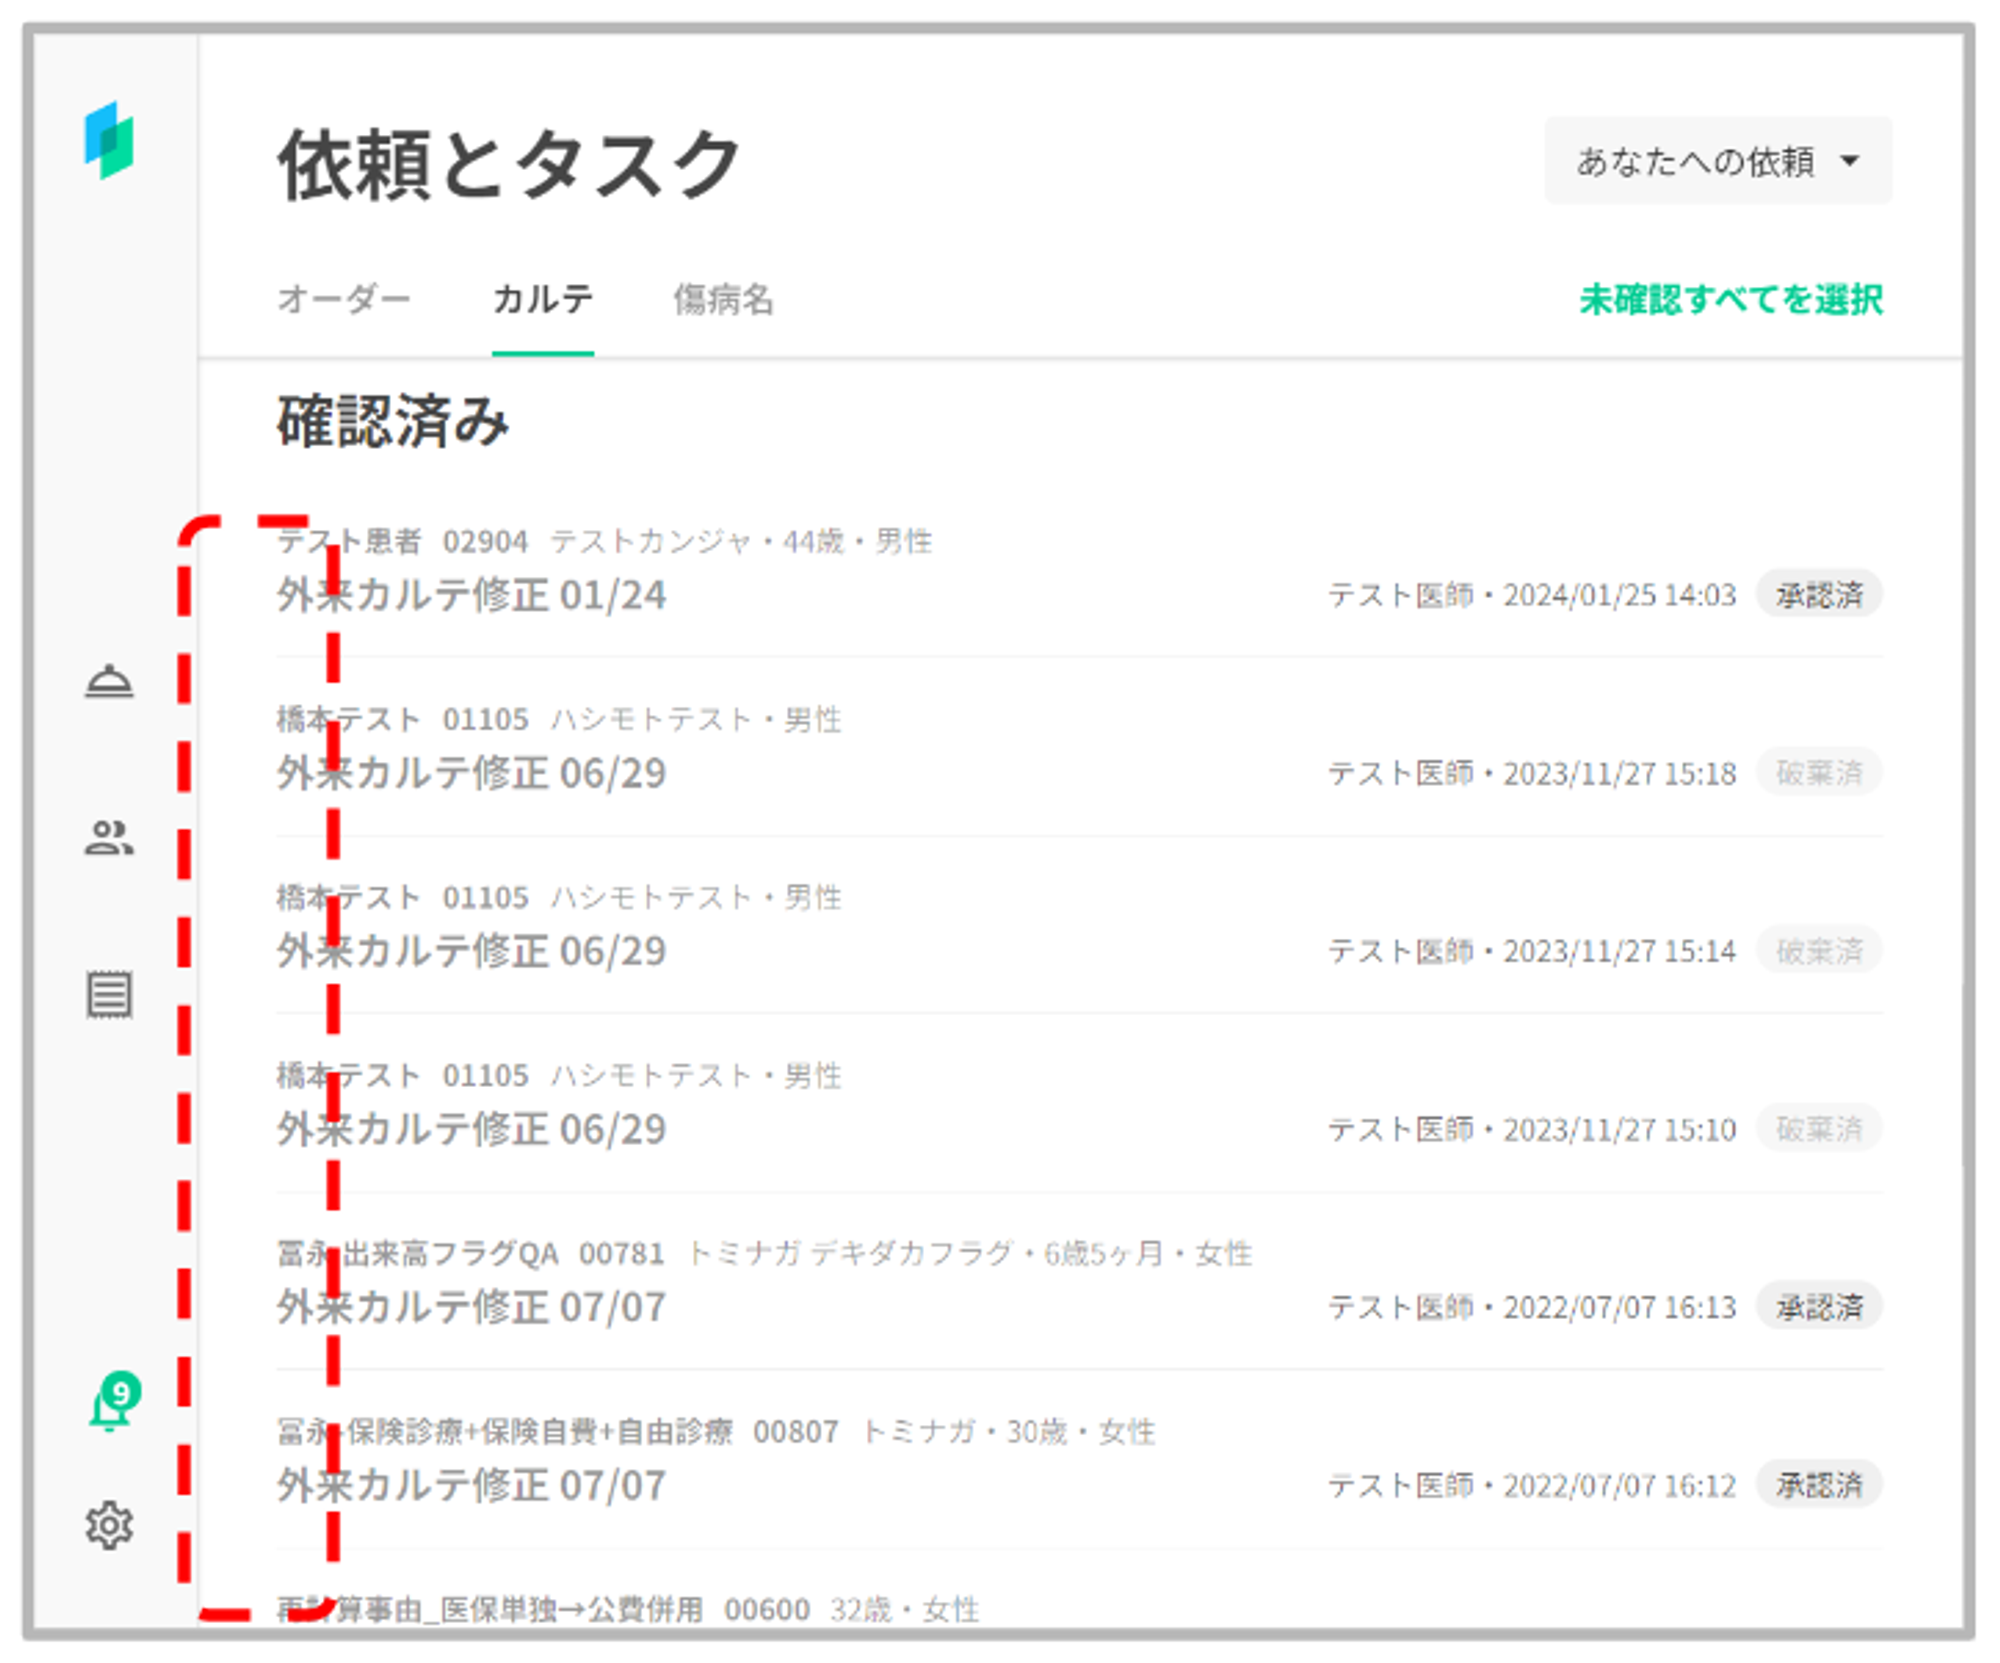The width and height of the screenshot is (2000, 1663).
Task: Click 承認済 badge on the 2024/01/25 row
Action: pyautogui.click(x=1818, y=595)
